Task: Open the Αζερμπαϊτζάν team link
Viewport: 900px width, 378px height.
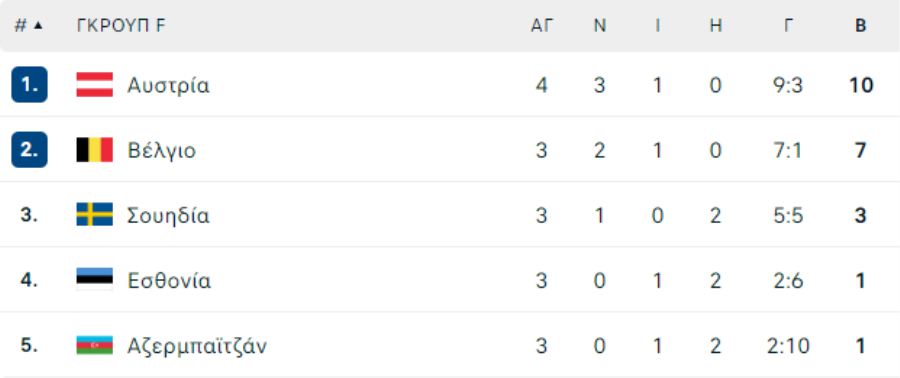Action: pos(197,346)
